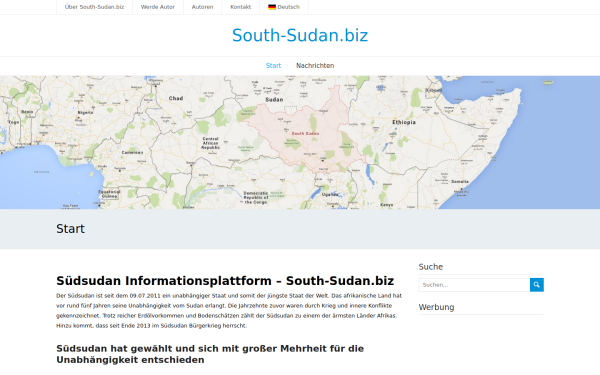Click the heading Südsudan hat gewählt
The image size is (600, 375).
click(x=210, y=354)
